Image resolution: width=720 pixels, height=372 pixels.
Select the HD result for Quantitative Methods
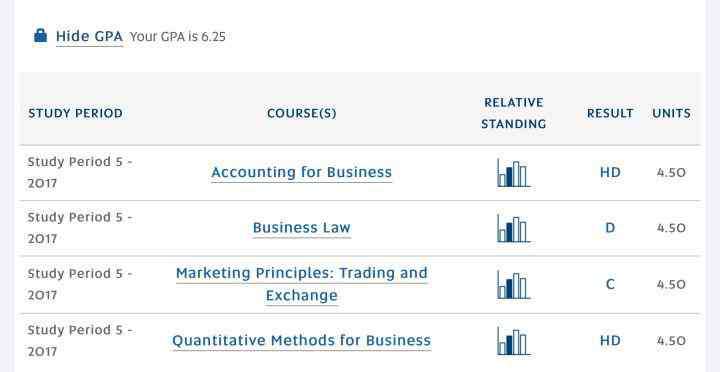pyautogui.click(x=610, y=341)
